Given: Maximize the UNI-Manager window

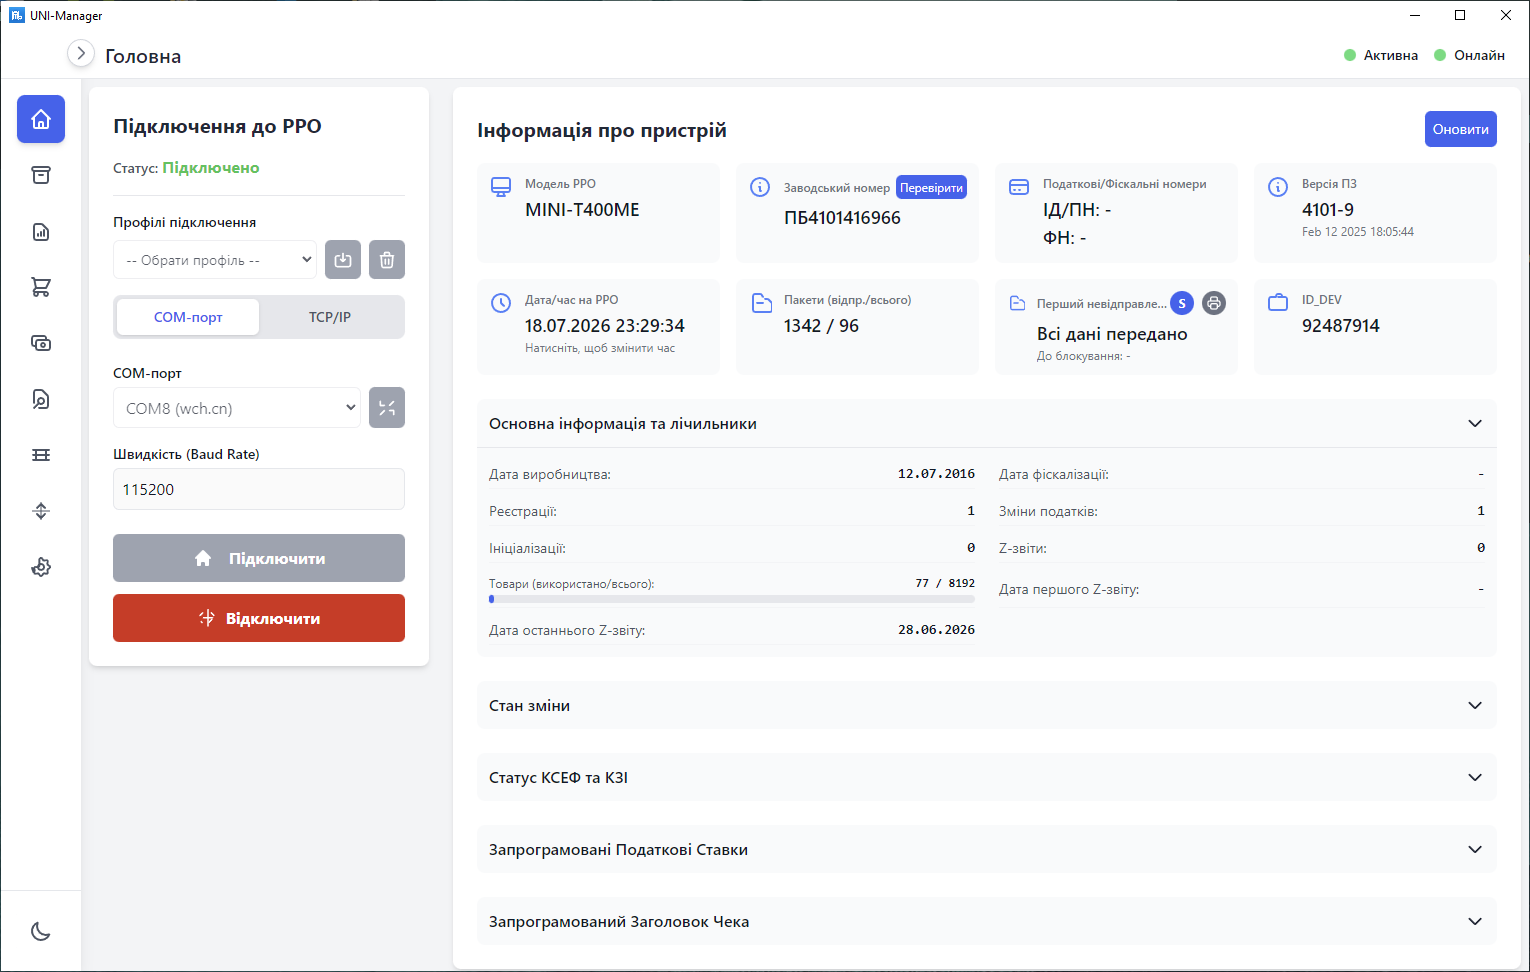Looking at the screenshot, I should point(1460,15).
